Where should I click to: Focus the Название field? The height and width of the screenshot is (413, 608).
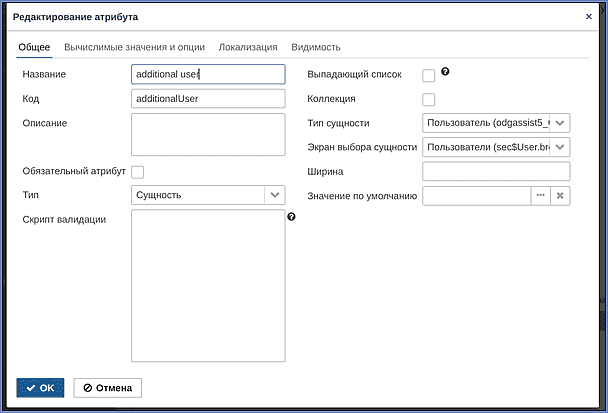tap(208, 74)
